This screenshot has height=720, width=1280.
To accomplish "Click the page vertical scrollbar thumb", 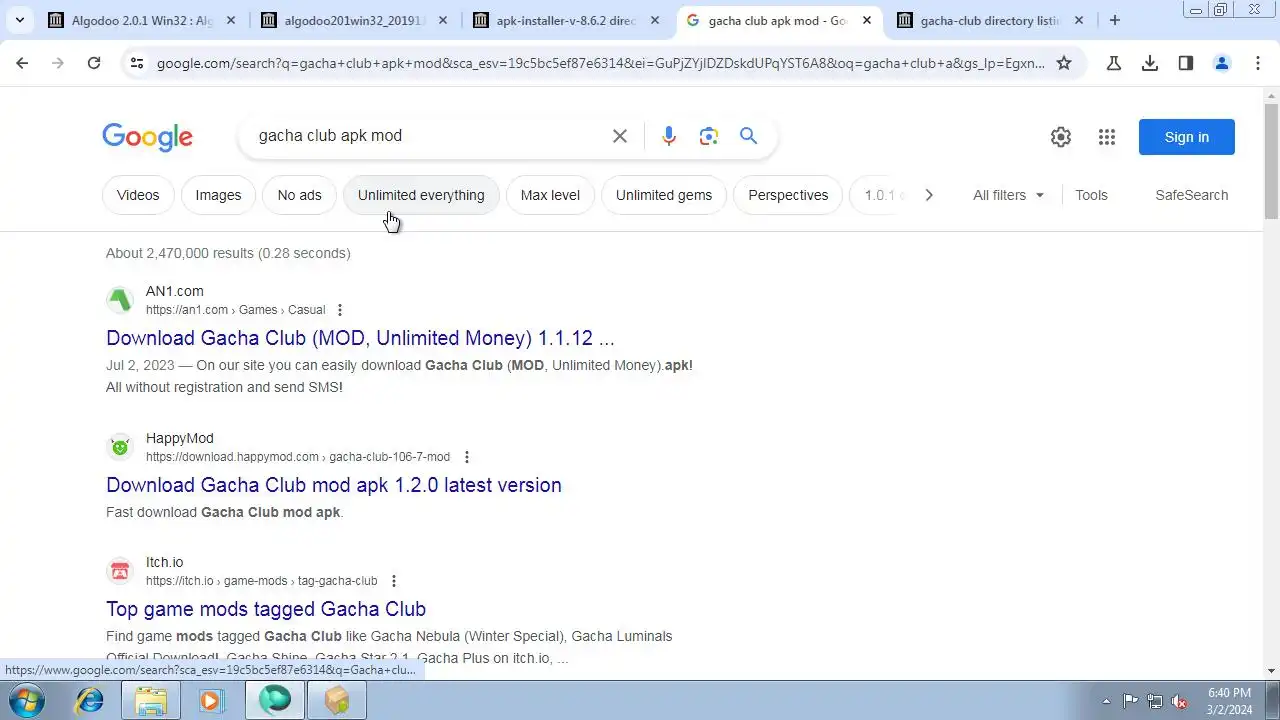I will [x=1271, y=161].
